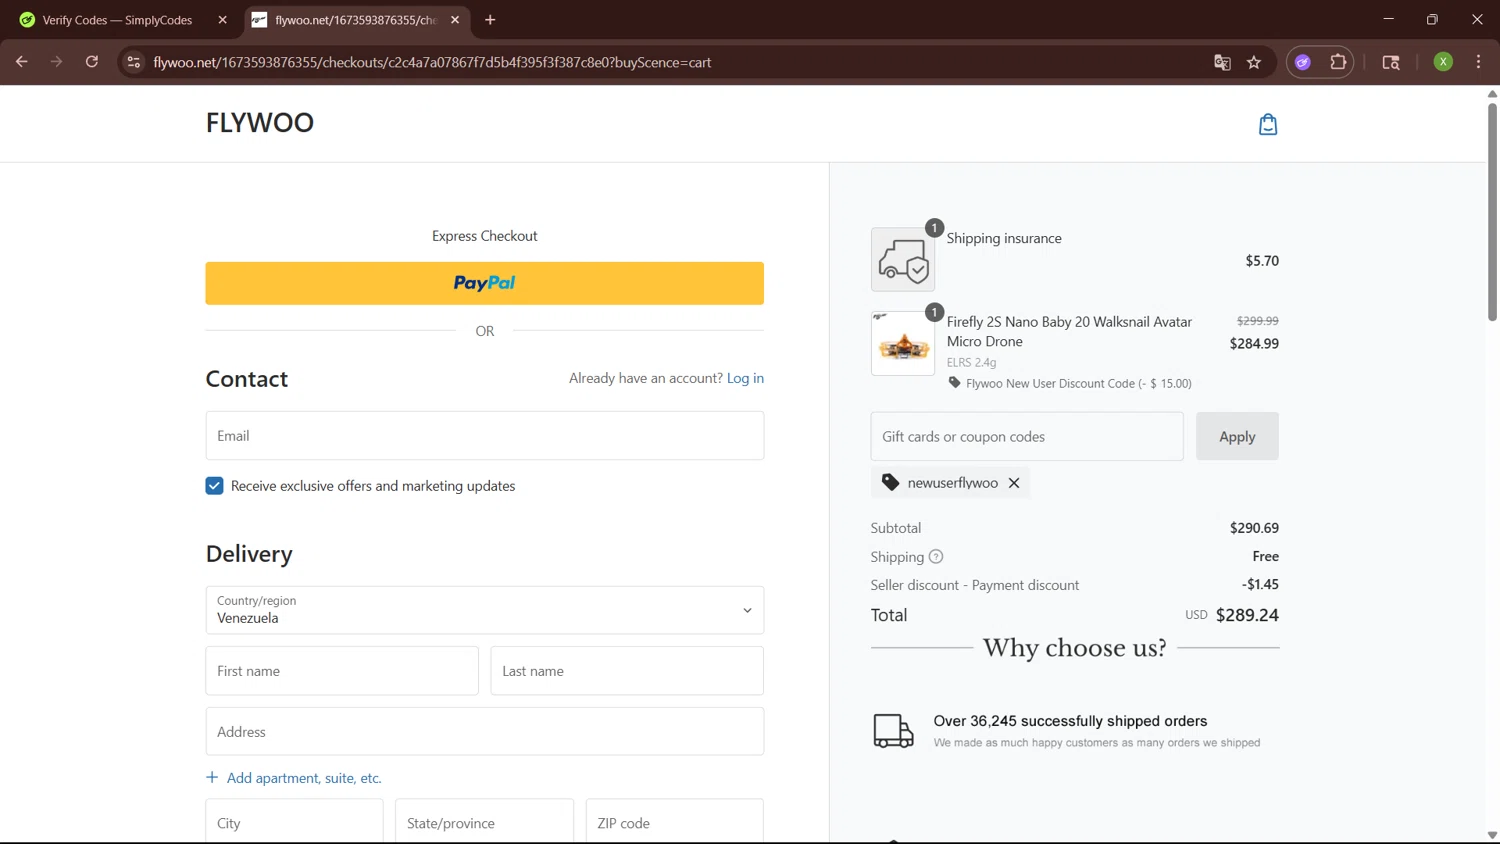This screenshot has width=1500, height=844.
Task: Click the plus icon for Add apartment
Action: [212, 777]
